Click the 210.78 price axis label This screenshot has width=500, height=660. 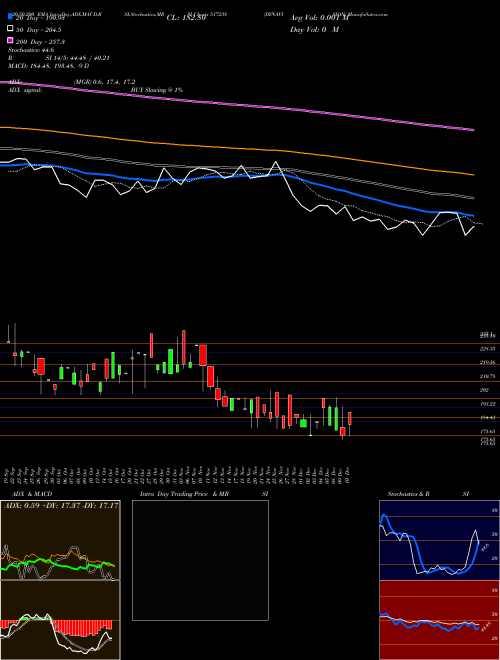pos(487,376)
